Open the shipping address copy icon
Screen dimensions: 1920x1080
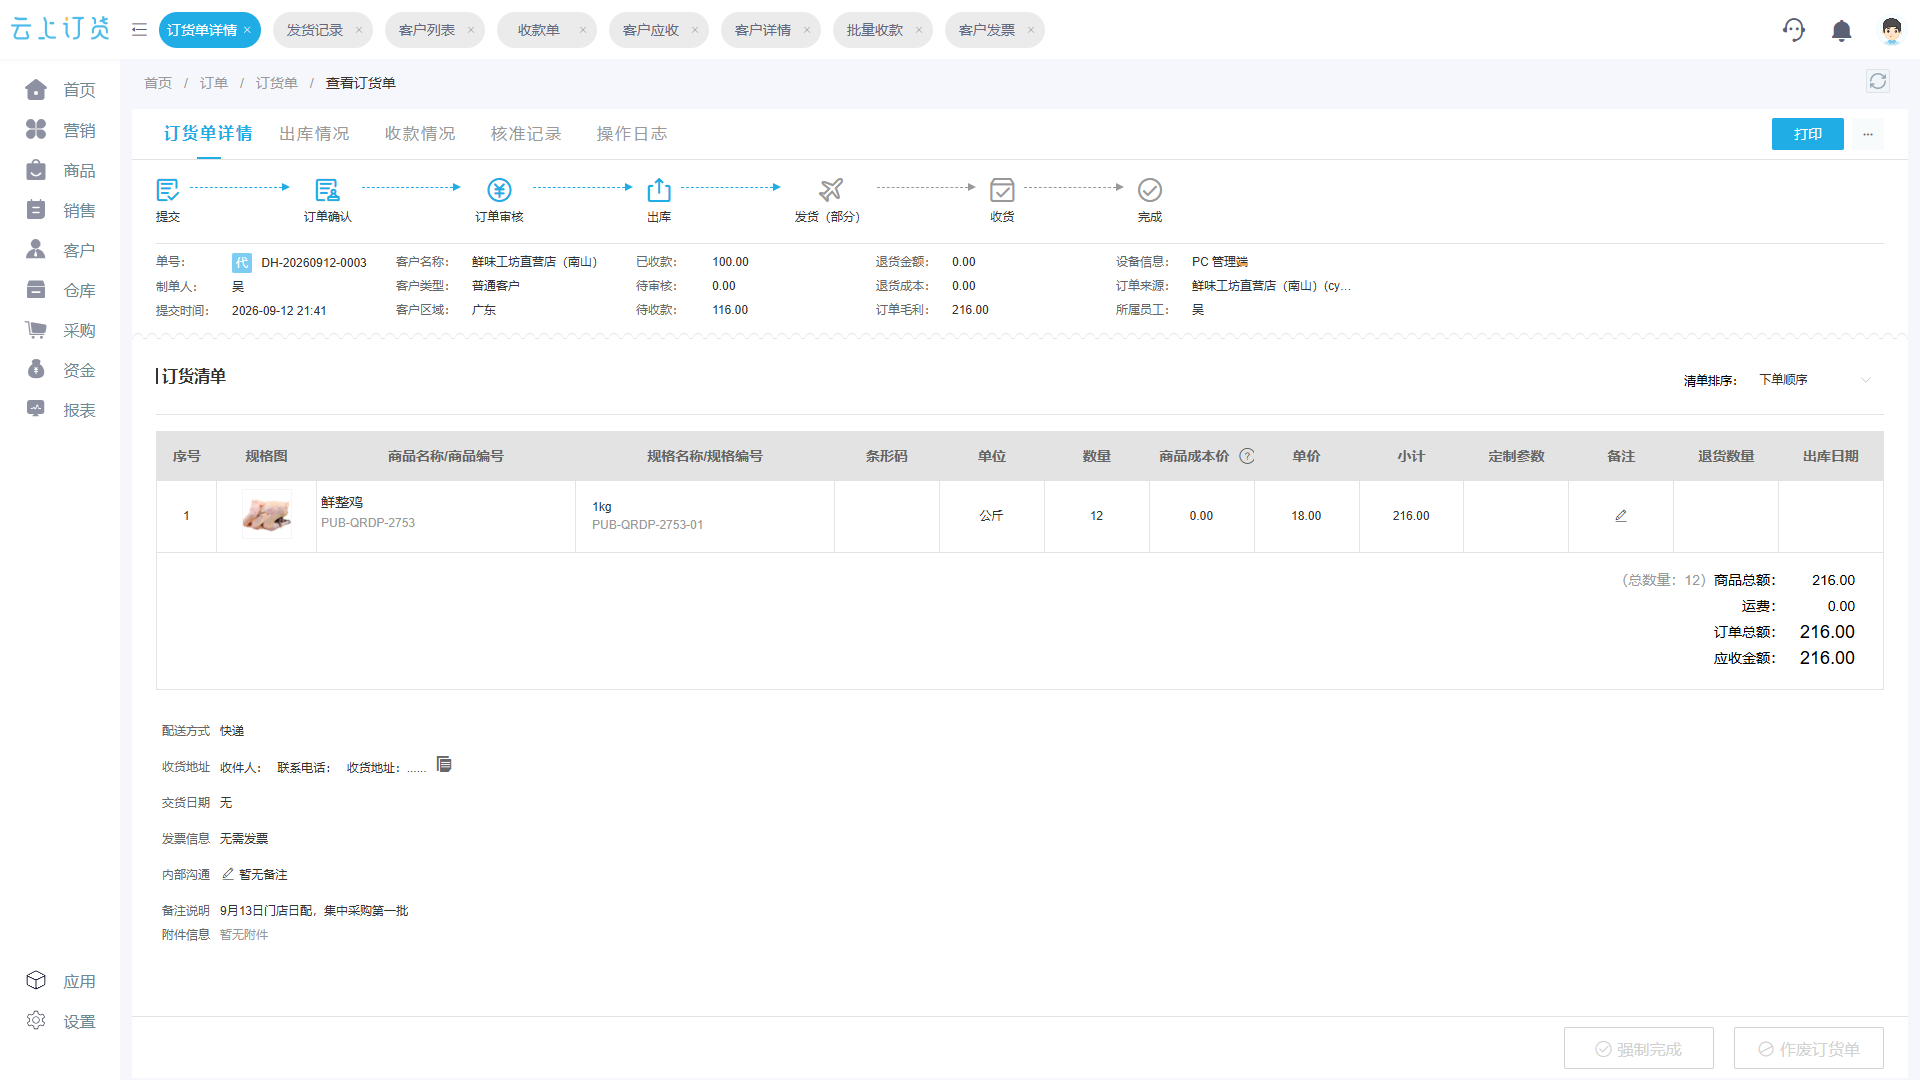tap(444, 765)
